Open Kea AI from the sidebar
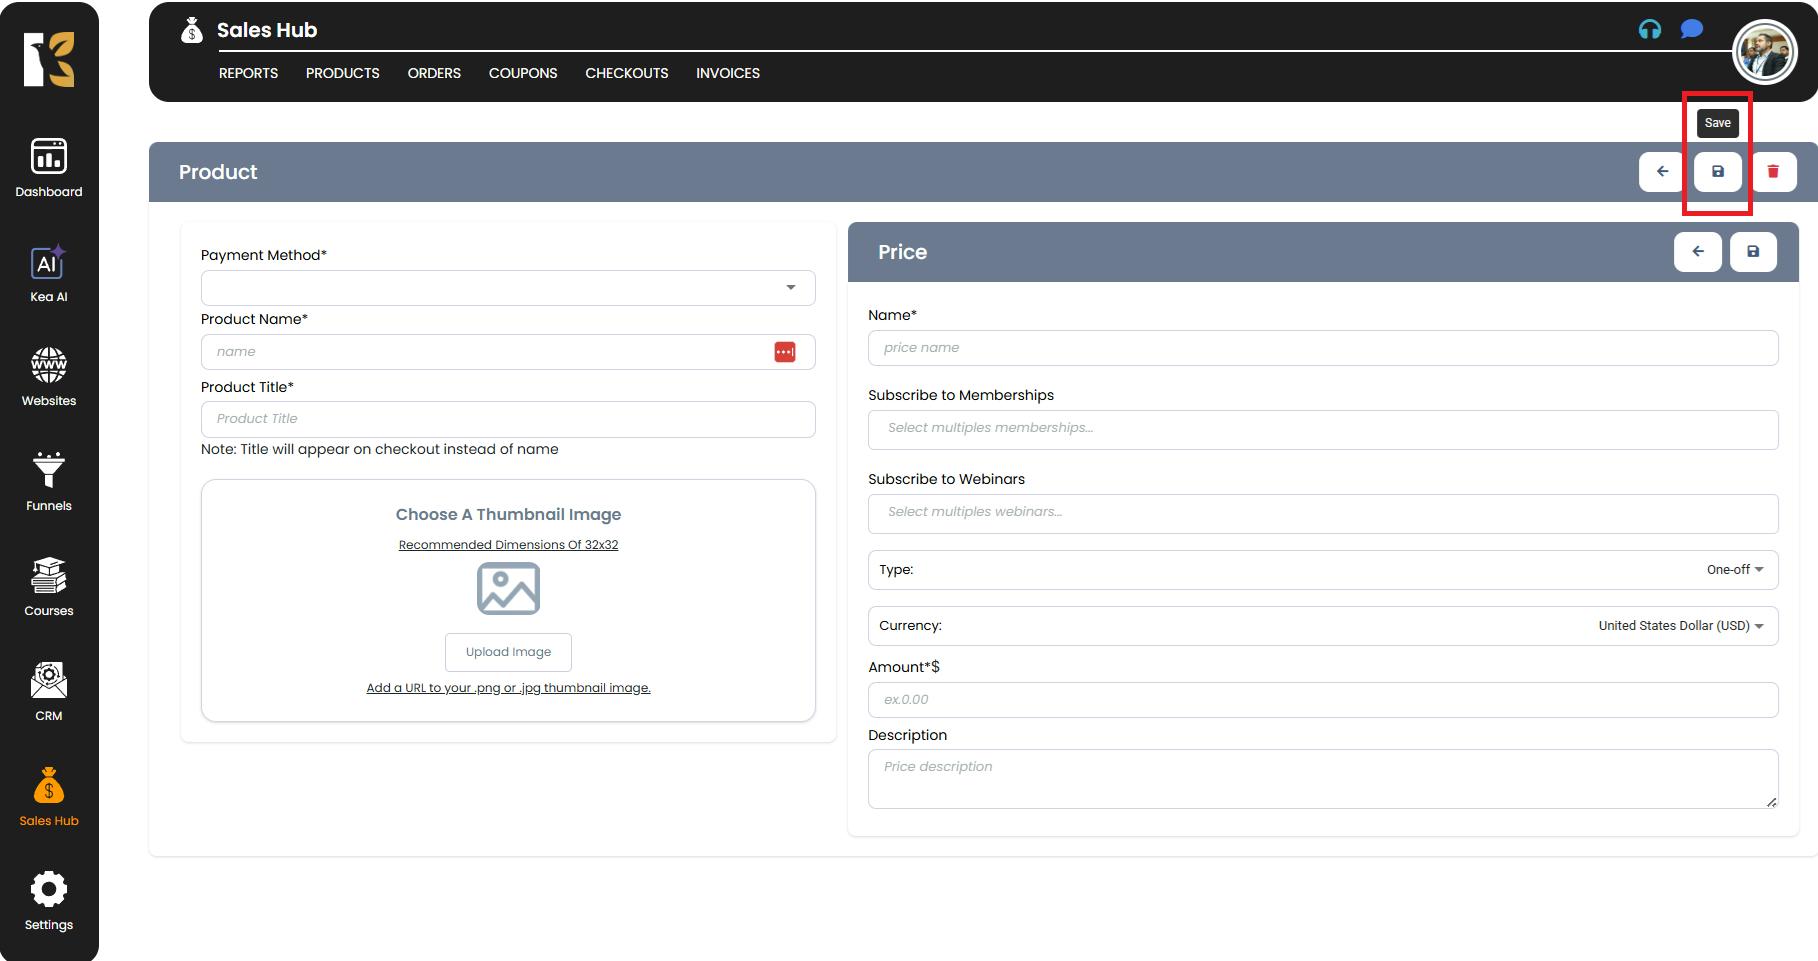The width and height of the screenshot is (1818, 961). [48, 273]
